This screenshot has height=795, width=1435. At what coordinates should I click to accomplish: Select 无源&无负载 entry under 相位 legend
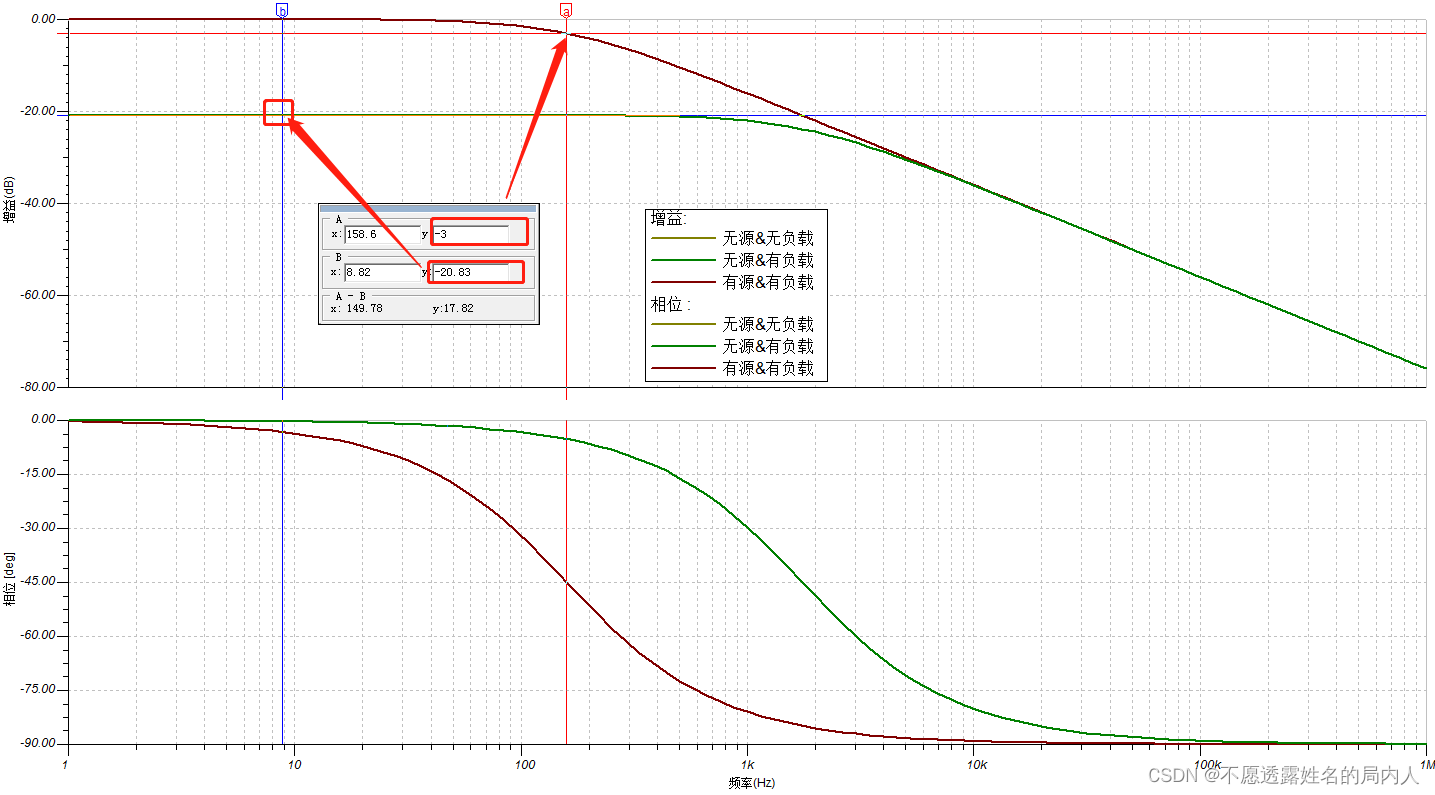[x=768, y=324]
